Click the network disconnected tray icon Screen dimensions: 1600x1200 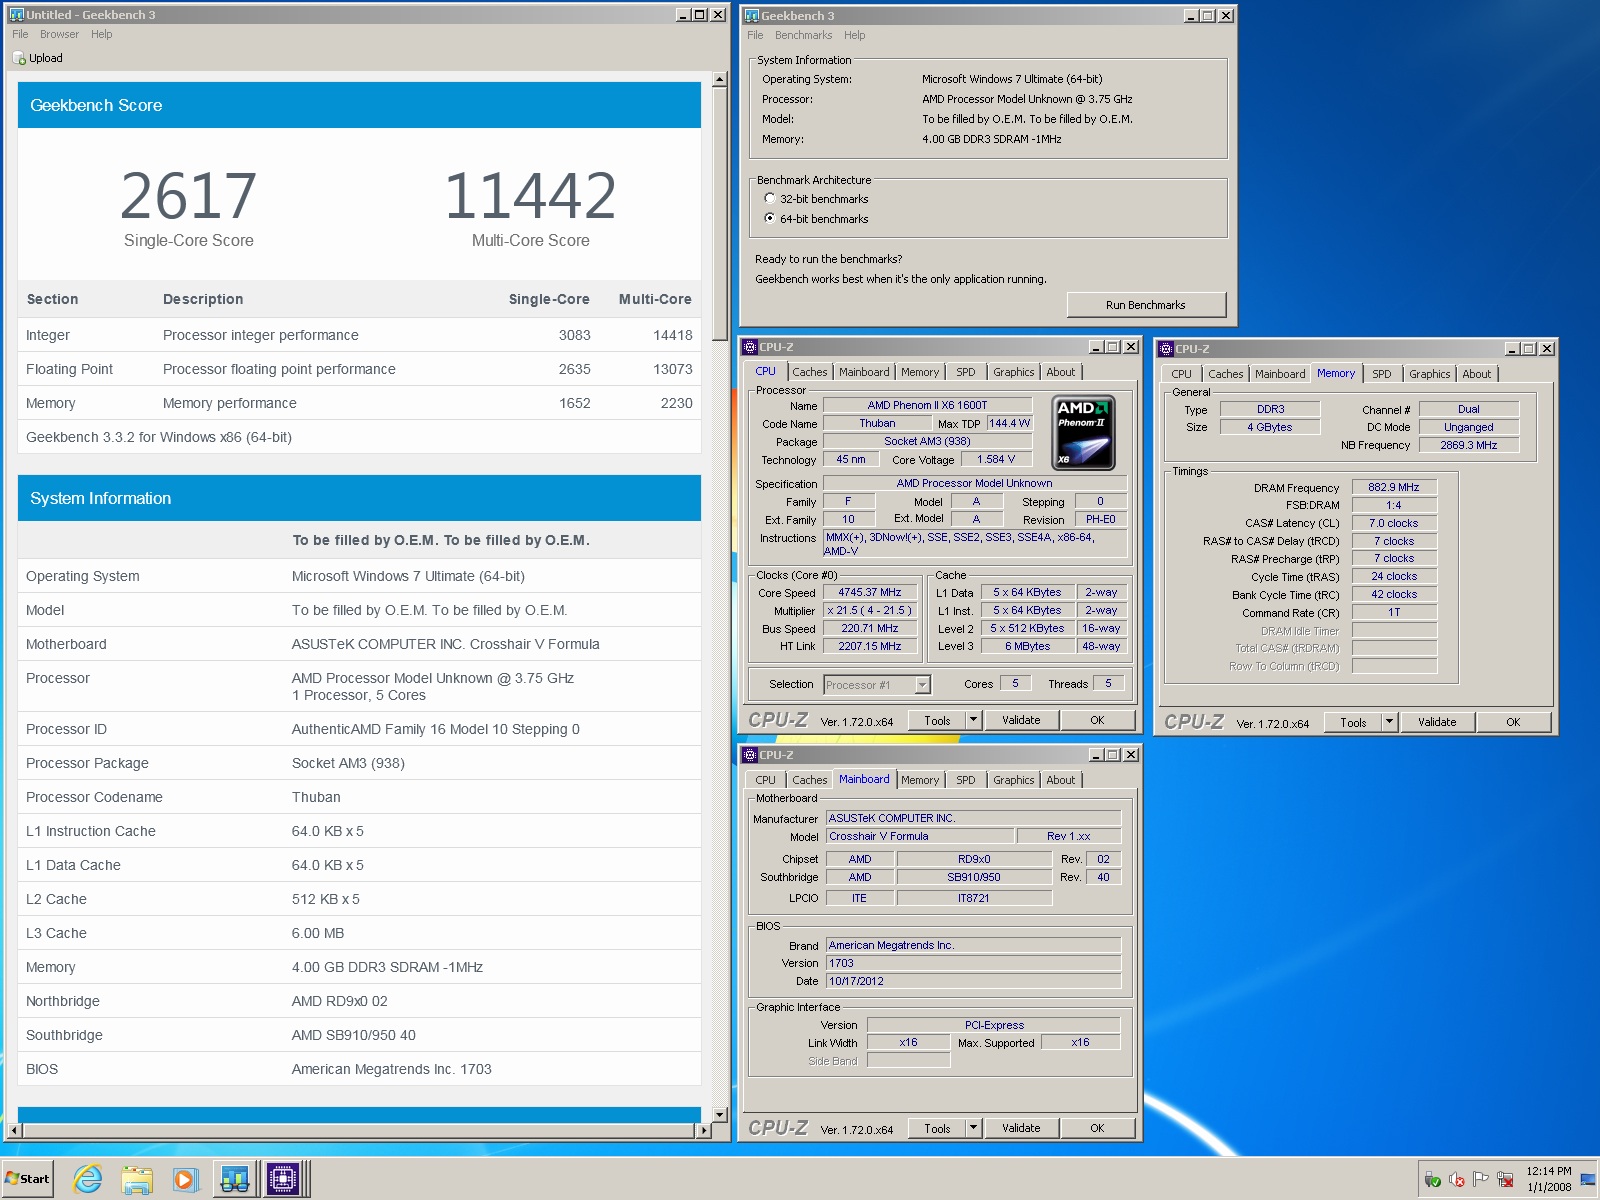[x=1505, y=1180]
